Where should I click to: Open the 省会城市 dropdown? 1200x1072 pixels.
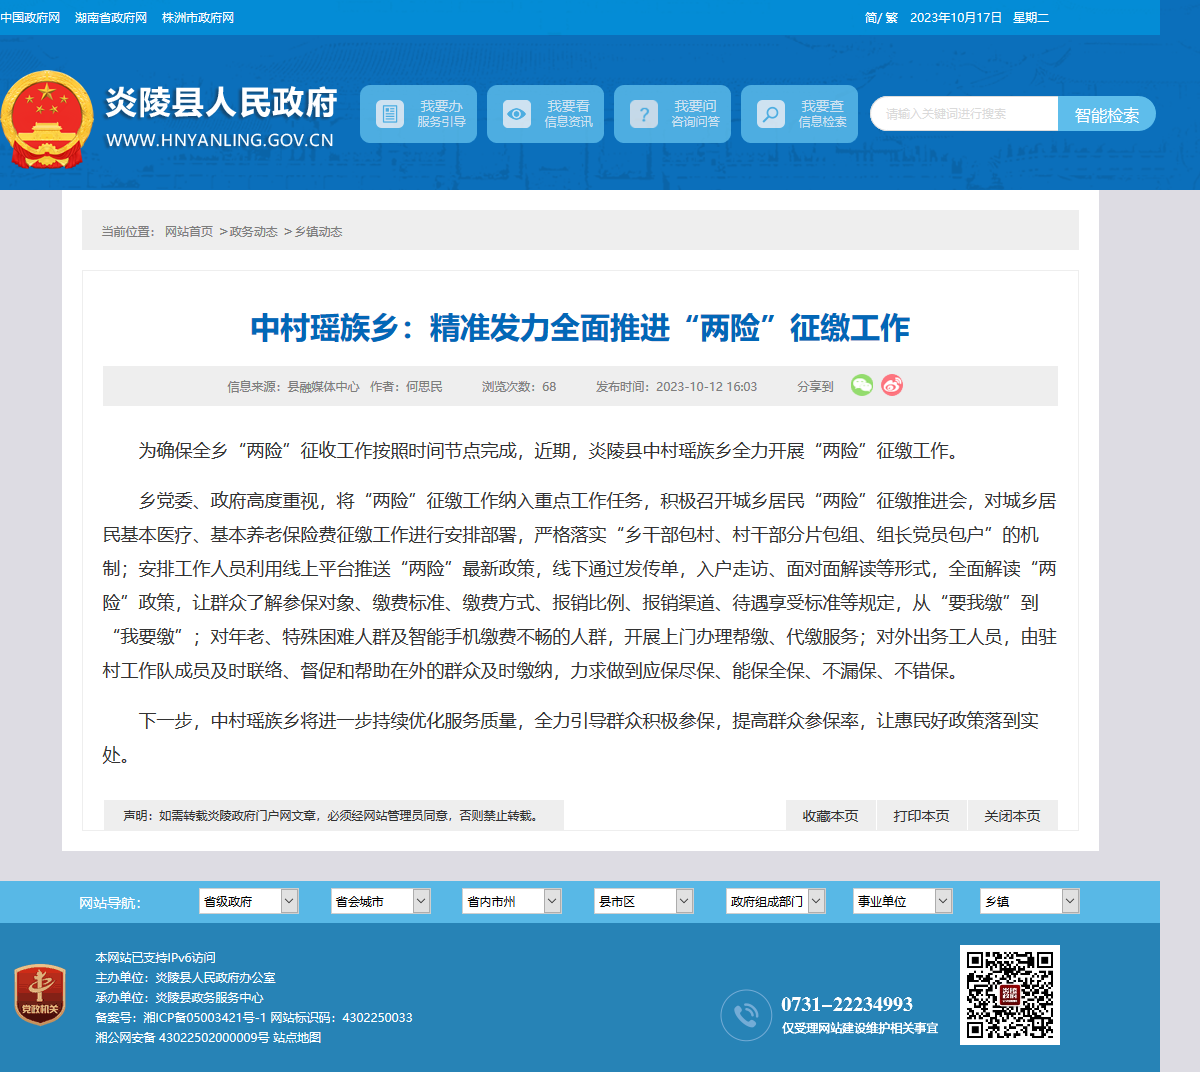[381, 901]
